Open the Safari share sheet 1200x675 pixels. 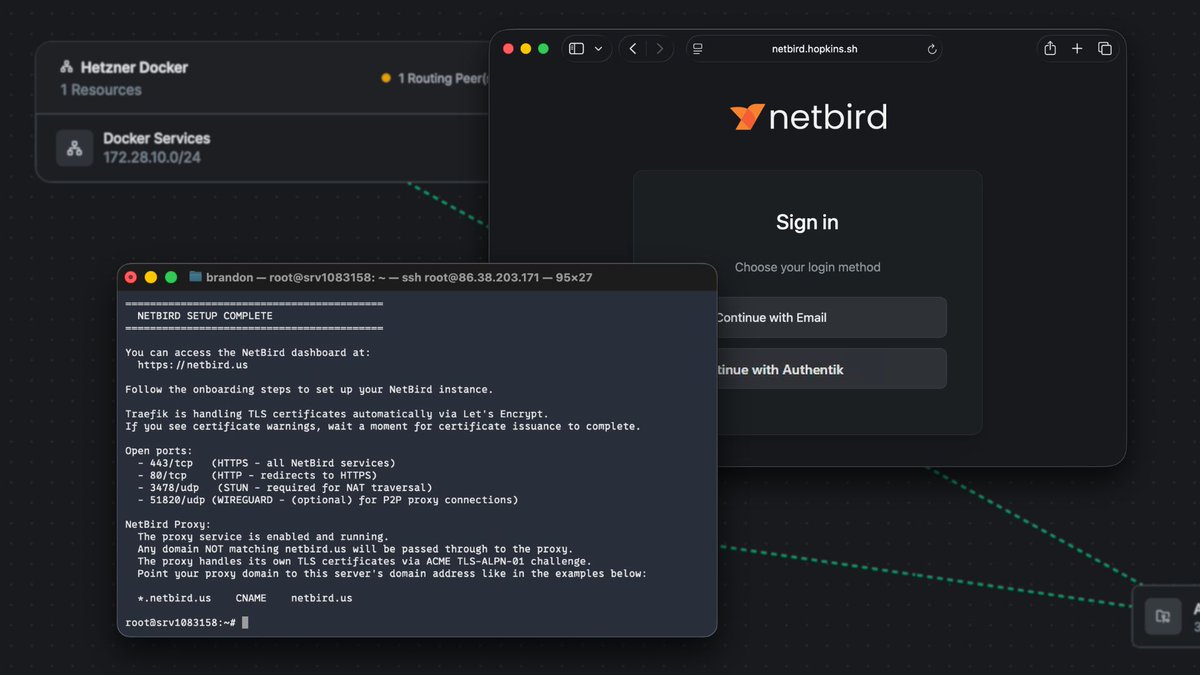tap(1048, 47)
